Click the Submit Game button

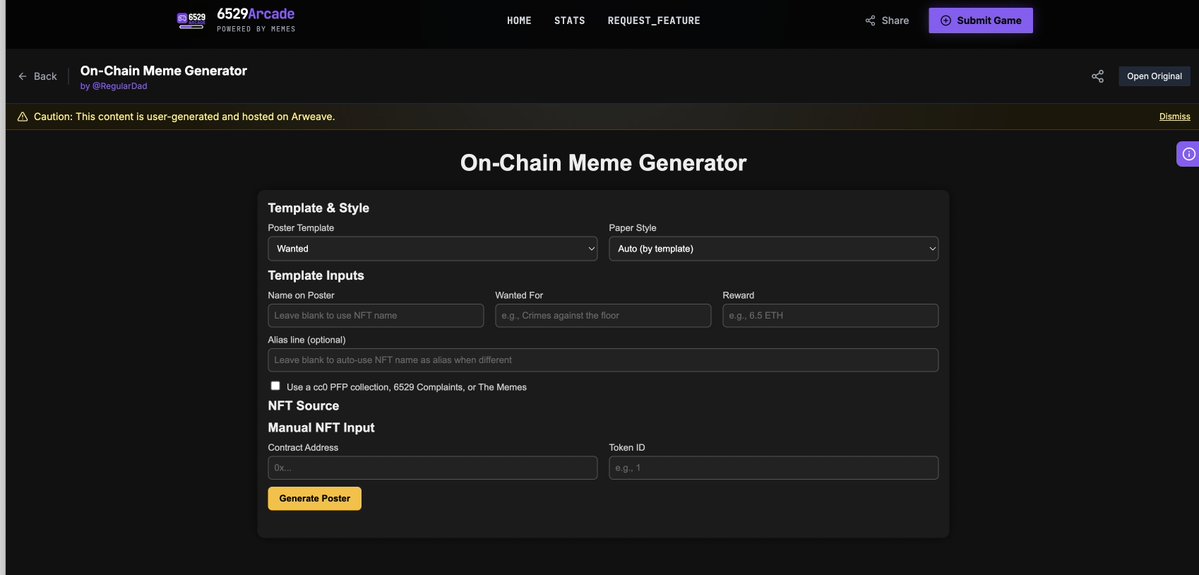coord(981,21)
